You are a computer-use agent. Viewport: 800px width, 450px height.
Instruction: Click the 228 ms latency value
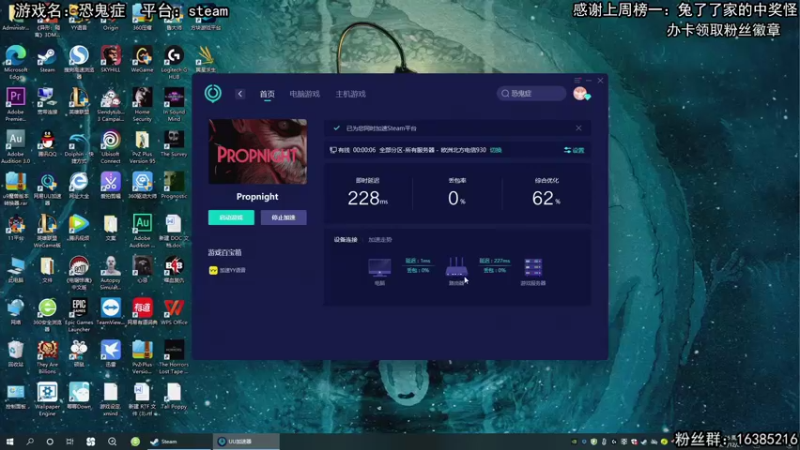(x=367, y=198)
